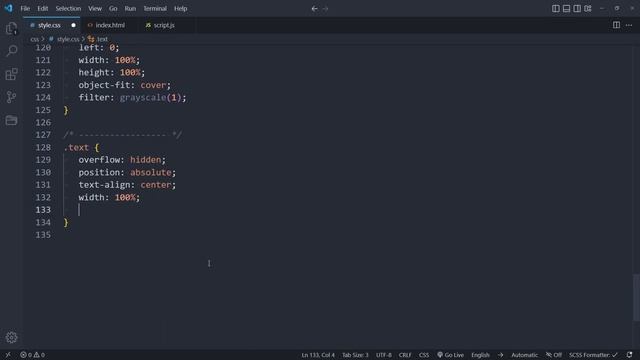This screenshot has height=360, width=640.
Task: Open Source Control view in activity bar
Action: [x=11, y=97]
